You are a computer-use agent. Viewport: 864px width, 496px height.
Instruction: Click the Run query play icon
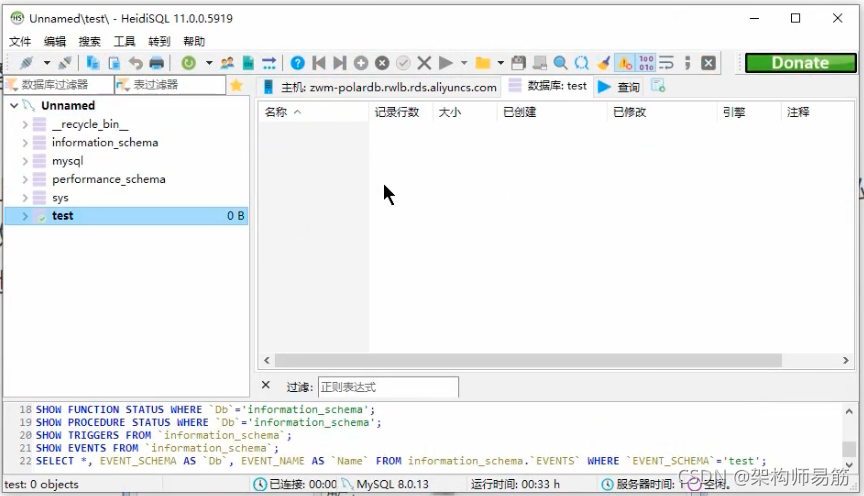[x=446, y=63]
